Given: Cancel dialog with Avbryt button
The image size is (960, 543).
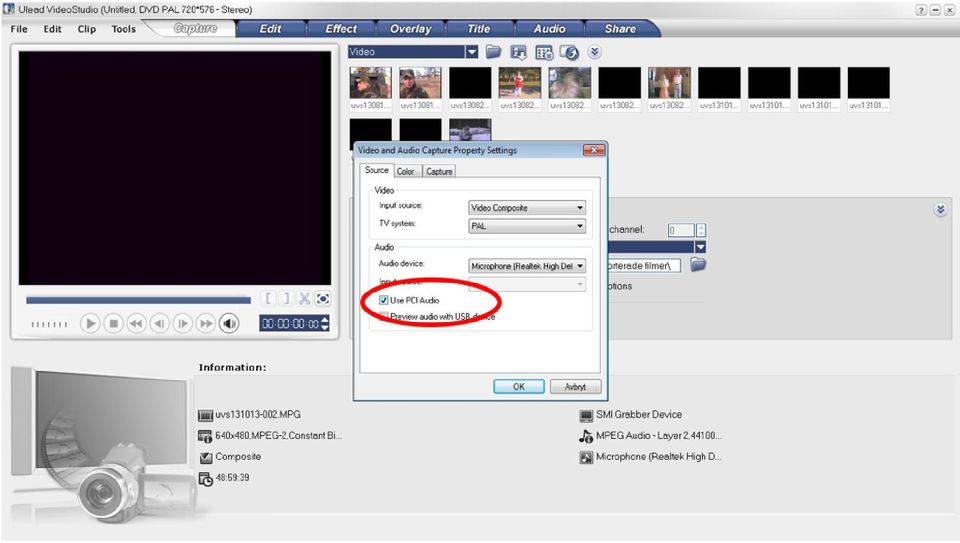Looking at the screenshot, I should pos(575,387).
